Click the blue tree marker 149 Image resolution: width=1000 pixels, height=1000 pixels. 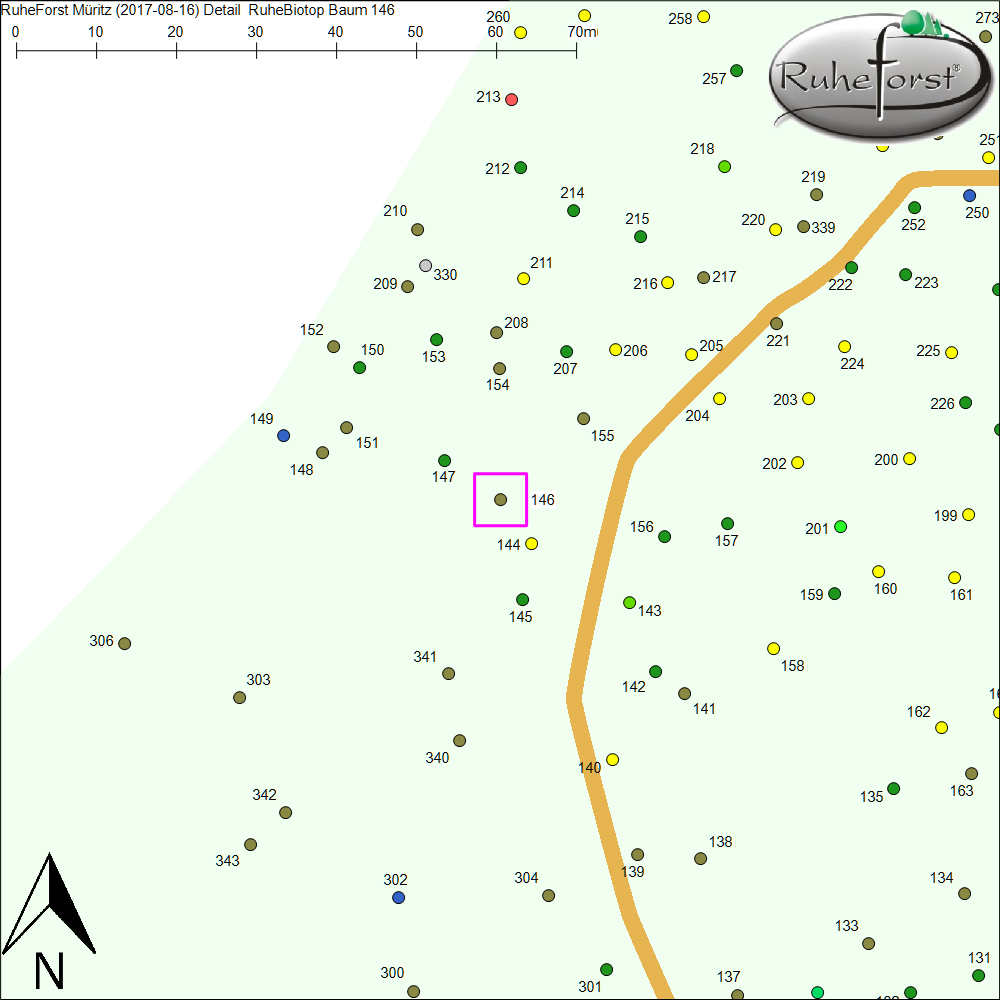pyautogui.click(x=284, y=436)
